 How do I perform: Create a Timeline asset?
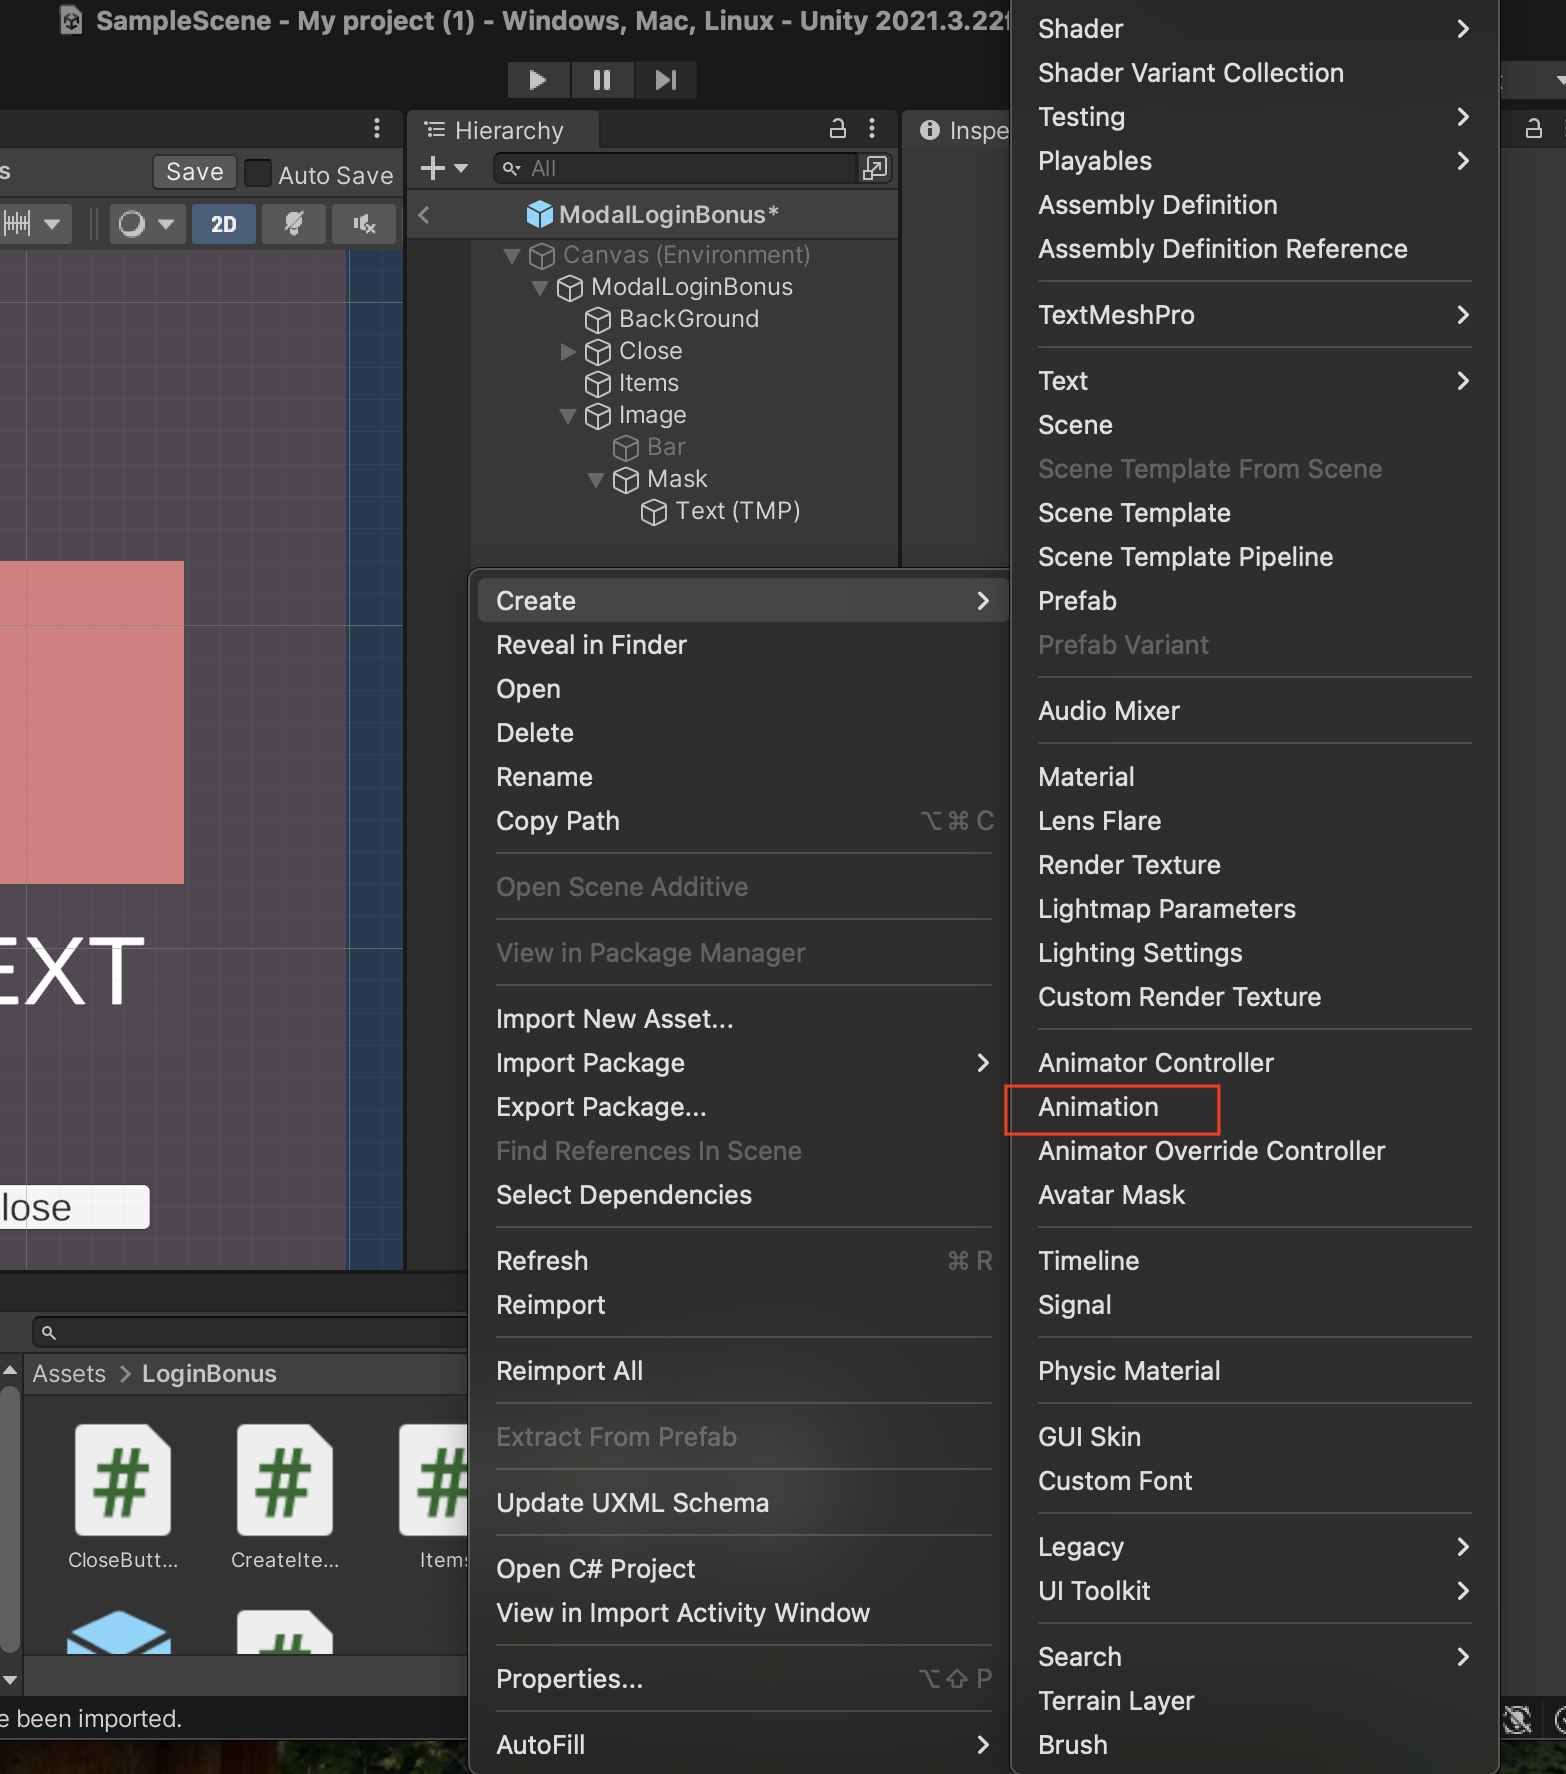1254,1261
